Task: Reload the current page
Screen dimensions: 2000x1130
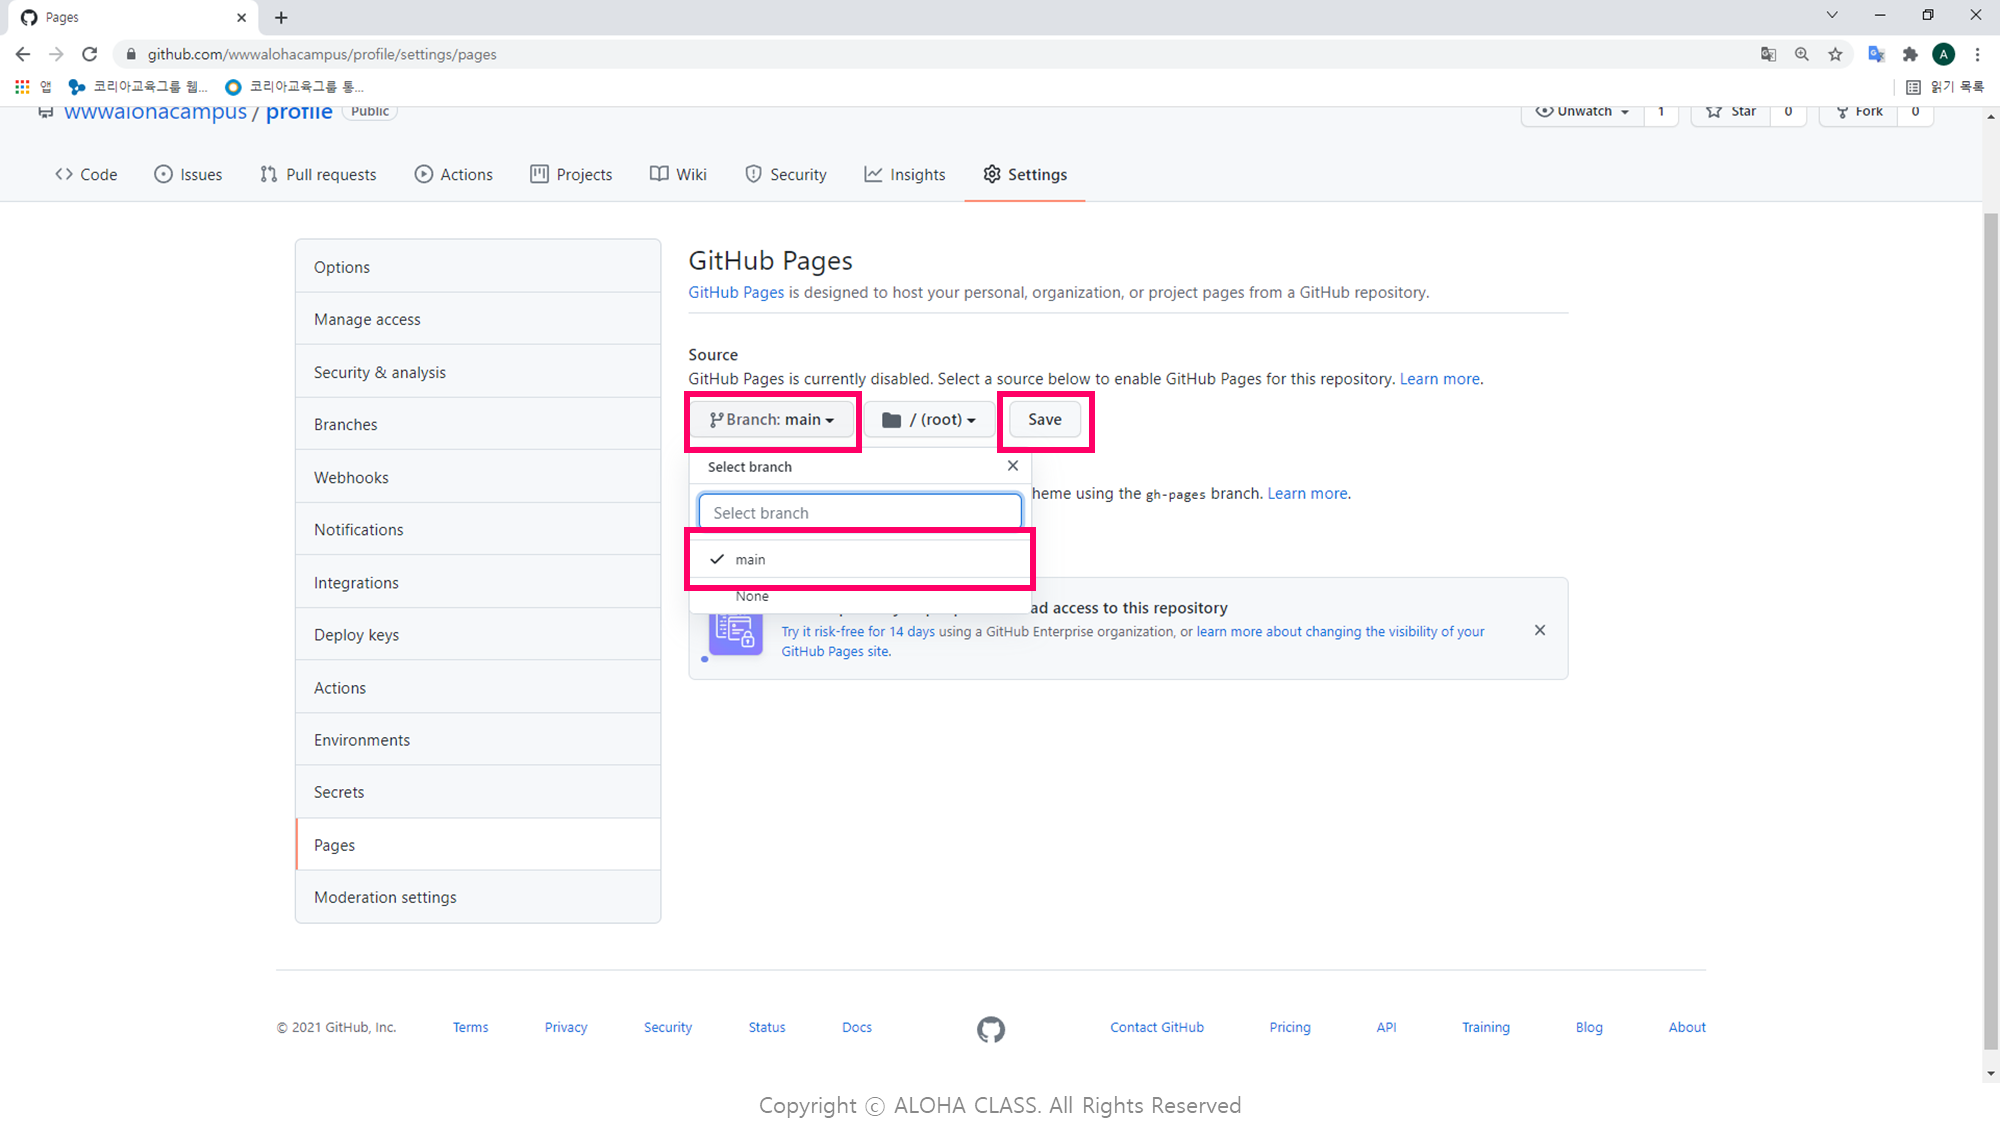Action: point(90,54)
